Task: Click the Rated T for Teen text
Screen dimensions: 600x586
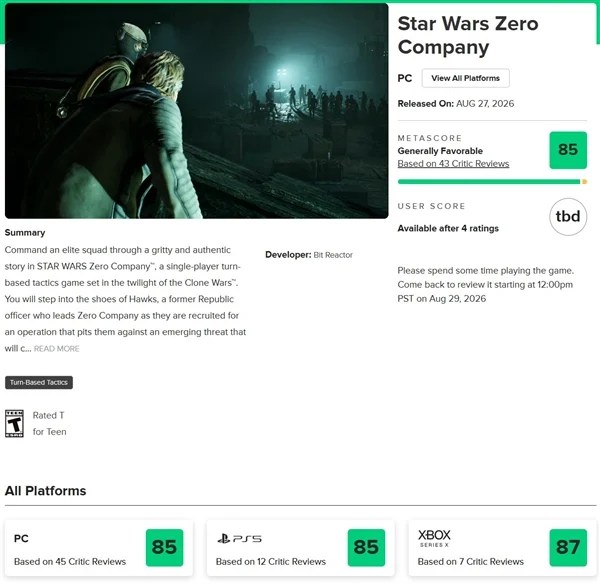Action: click(49, 423)
